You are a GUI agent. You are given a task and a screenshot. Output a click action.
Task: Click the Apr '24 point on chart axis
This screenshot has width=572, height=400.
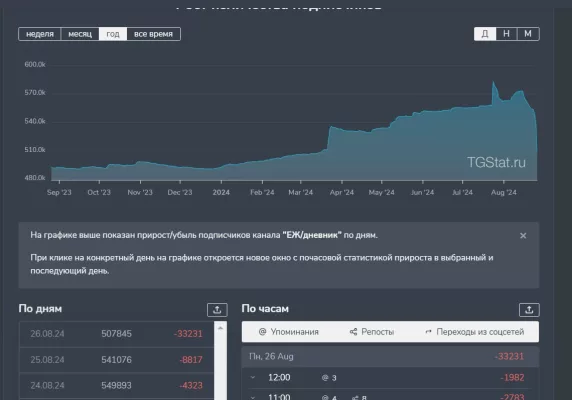coord(342,192)
